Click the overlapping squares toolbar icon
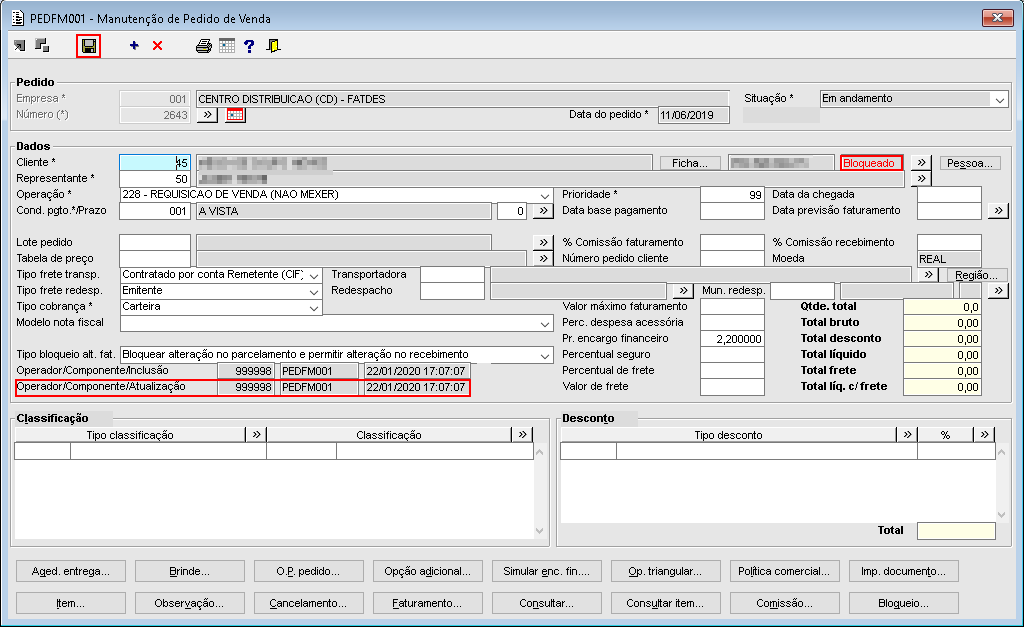Screen dimensions: 1024x627 (42, 46)
